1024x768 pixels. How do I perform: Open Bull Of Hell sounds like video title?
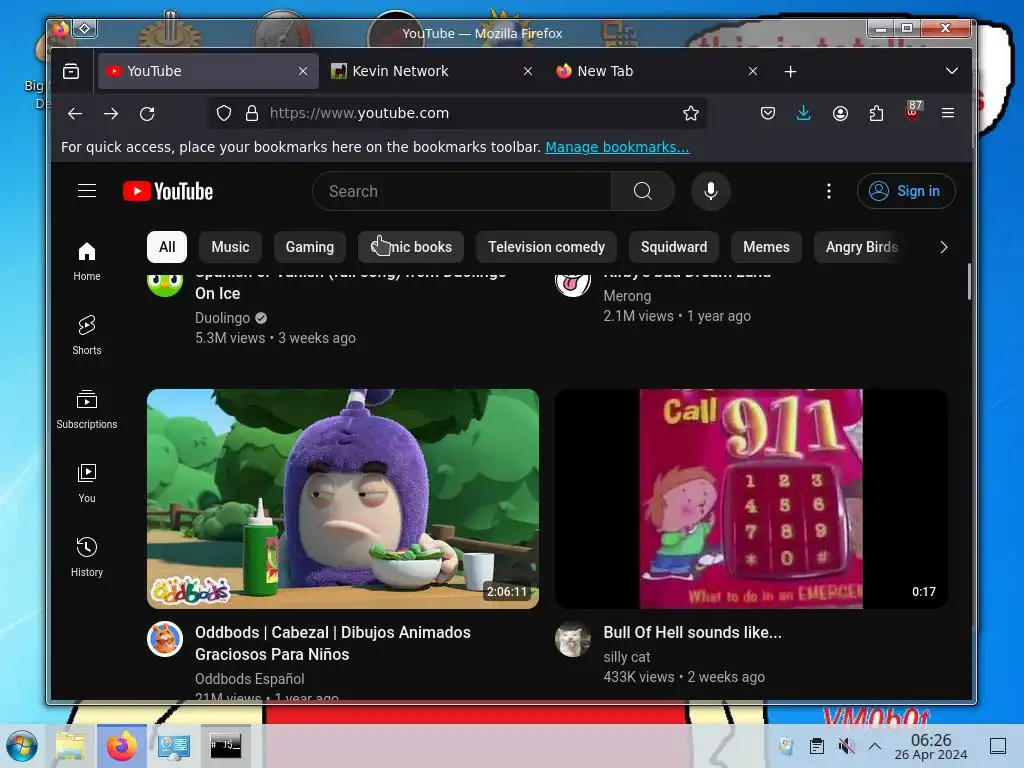pyautogui.click(x=692, y=632)
